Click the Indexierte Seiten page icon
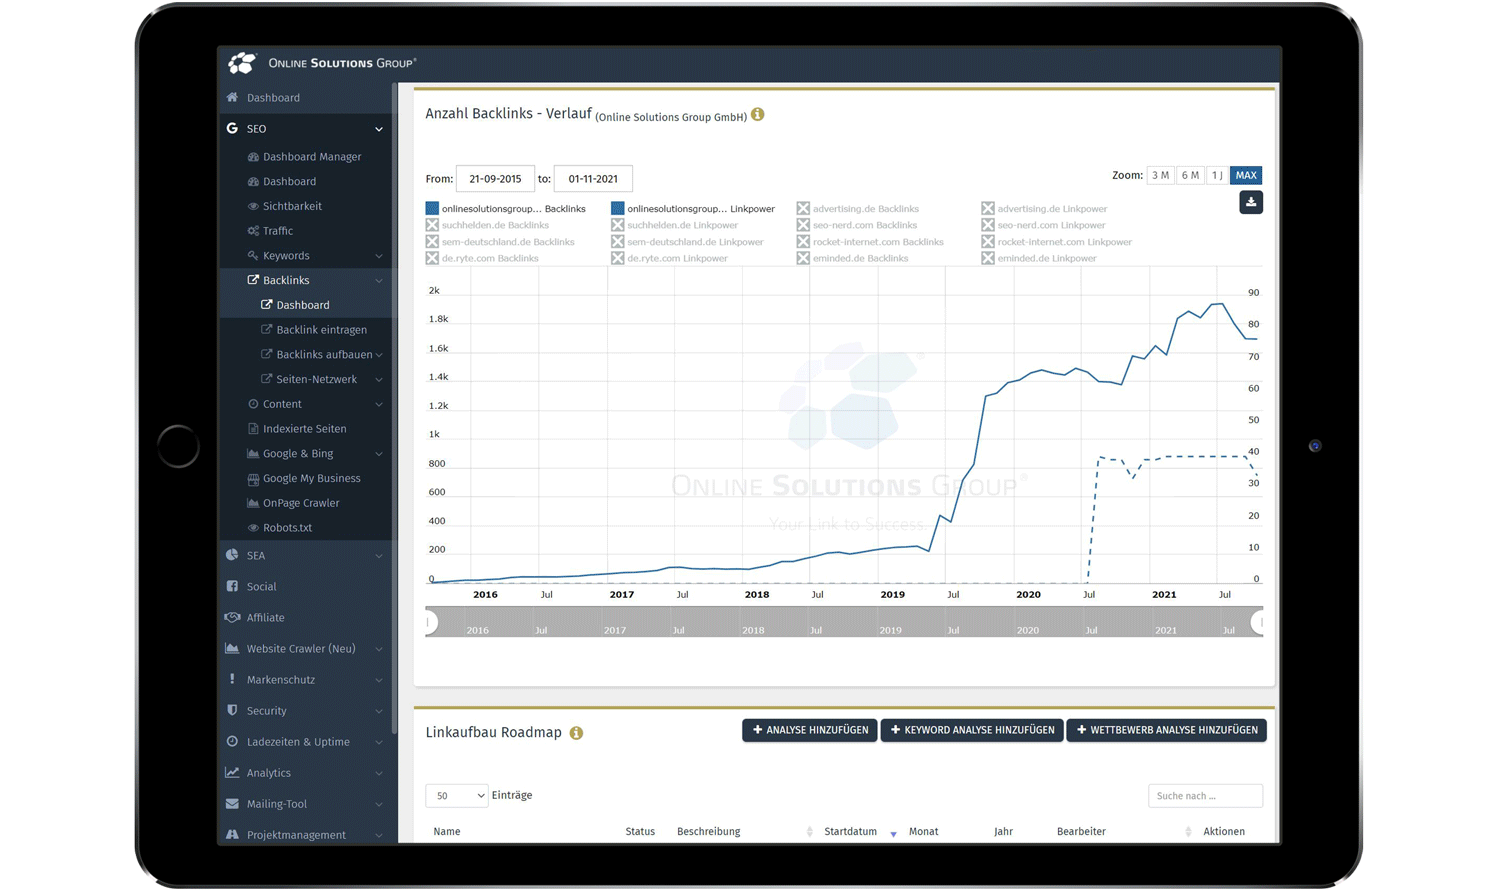This screenshot has height=890, width=1500. [253, 428]
